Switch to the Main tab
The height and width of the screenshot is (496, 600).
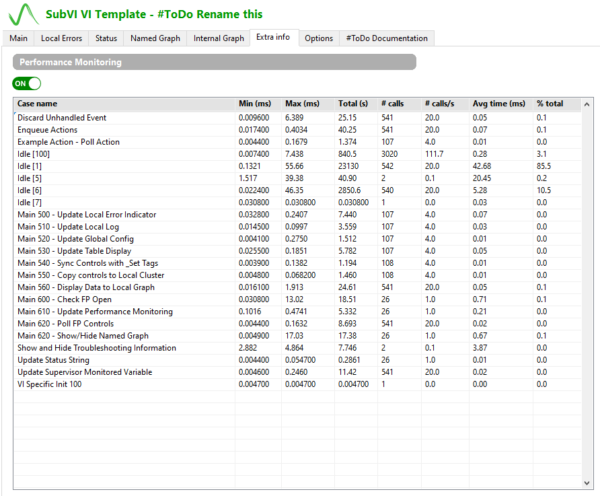pyautogui.click(x=19, y=38)
